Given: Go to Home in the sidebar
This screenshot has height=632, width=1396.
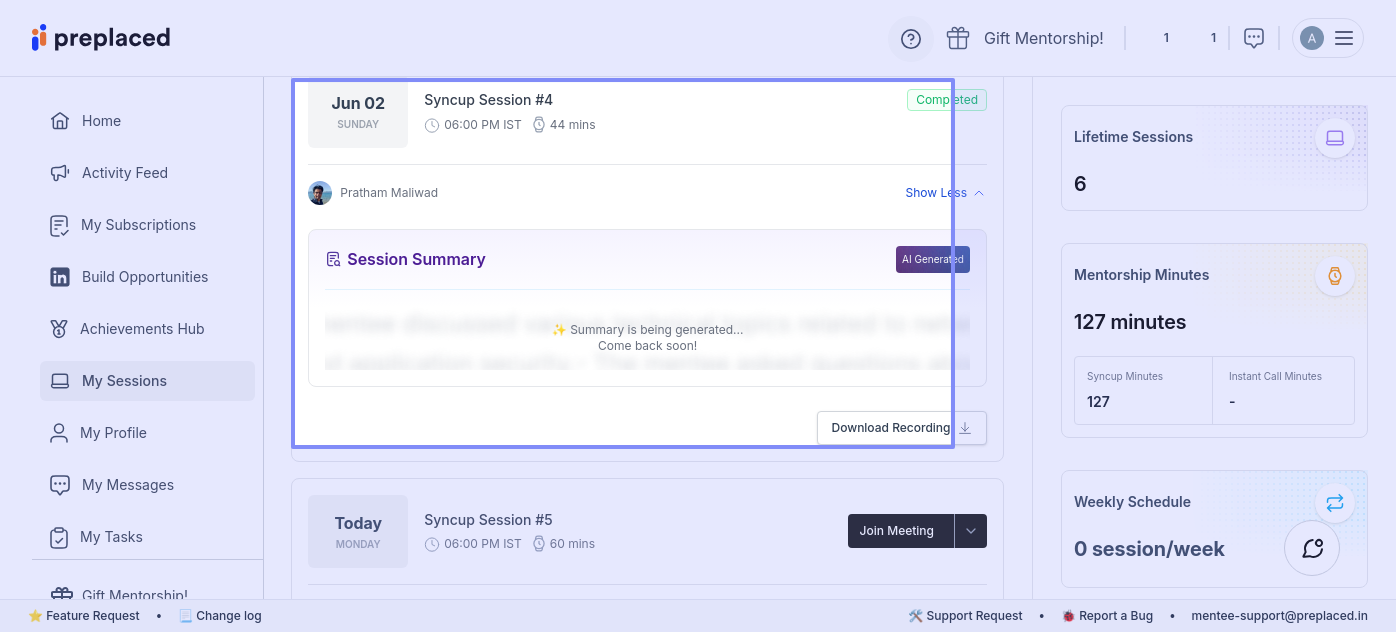Looking at the screenshot, I should 101,121.
